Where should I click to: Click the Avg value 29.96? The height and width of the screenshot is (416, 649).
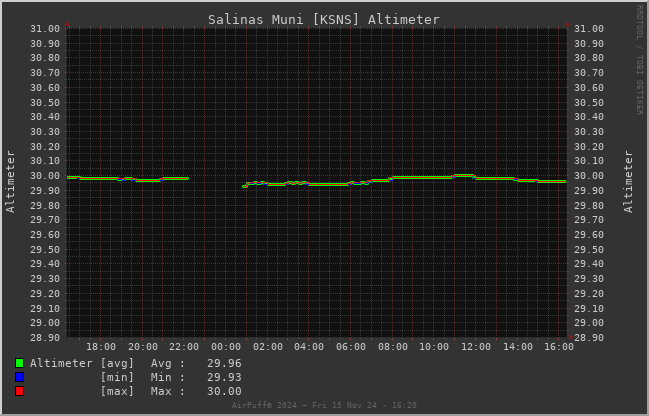click(224, 363)
